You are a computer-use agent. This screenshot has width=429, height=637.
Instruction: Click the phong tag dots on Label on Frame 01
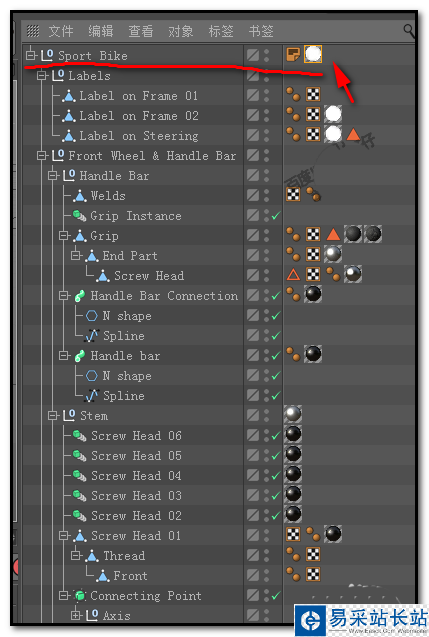(293, 94)
